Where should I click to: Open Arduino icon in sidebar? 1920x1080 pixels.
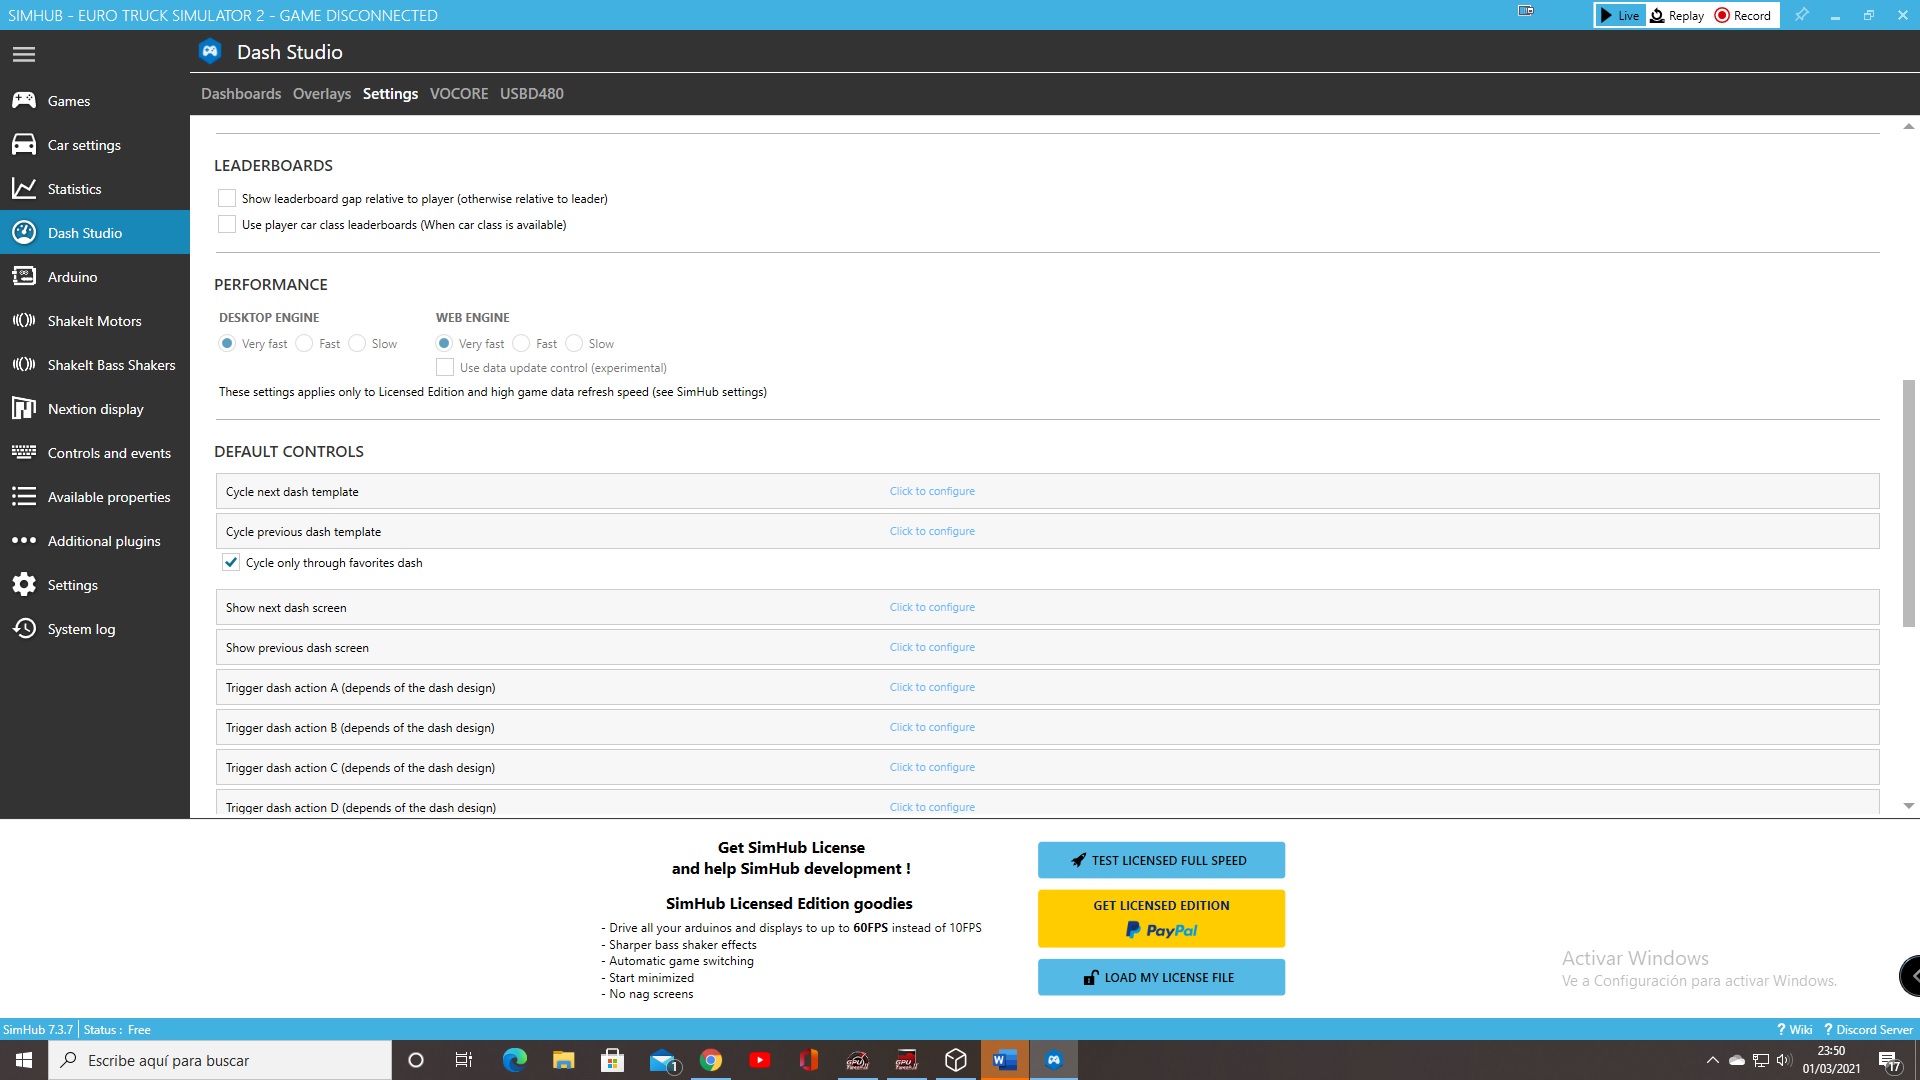point(24,277)
